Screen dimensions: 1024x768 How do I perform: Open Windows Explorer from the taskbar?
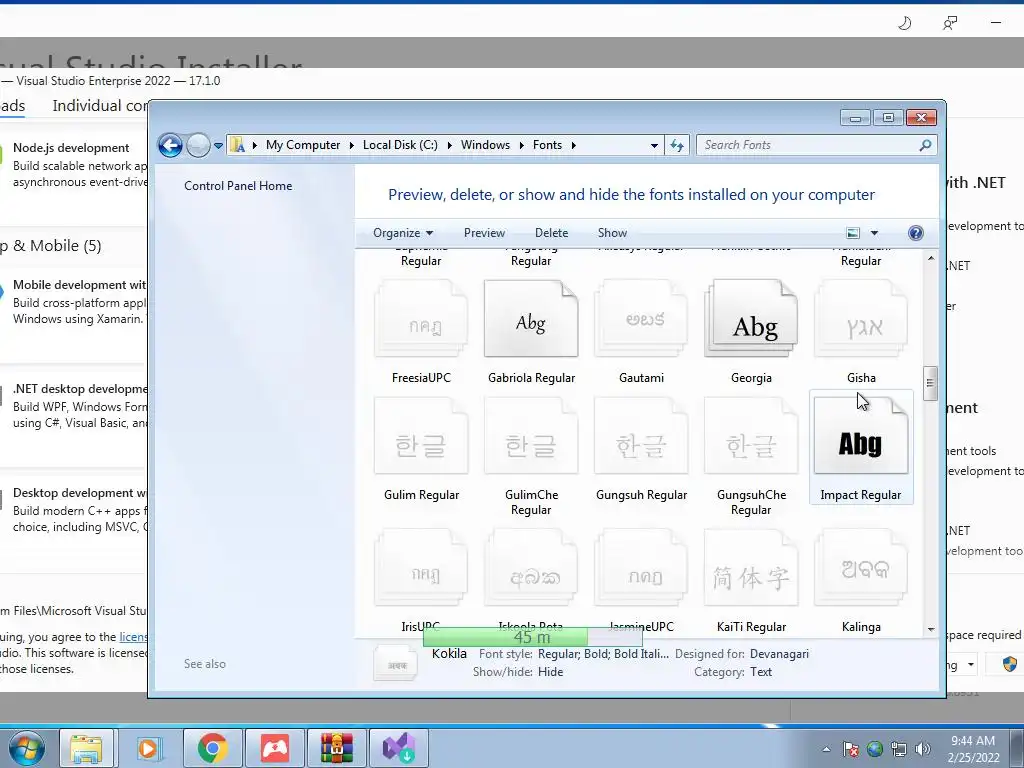[x=87, y=748]
